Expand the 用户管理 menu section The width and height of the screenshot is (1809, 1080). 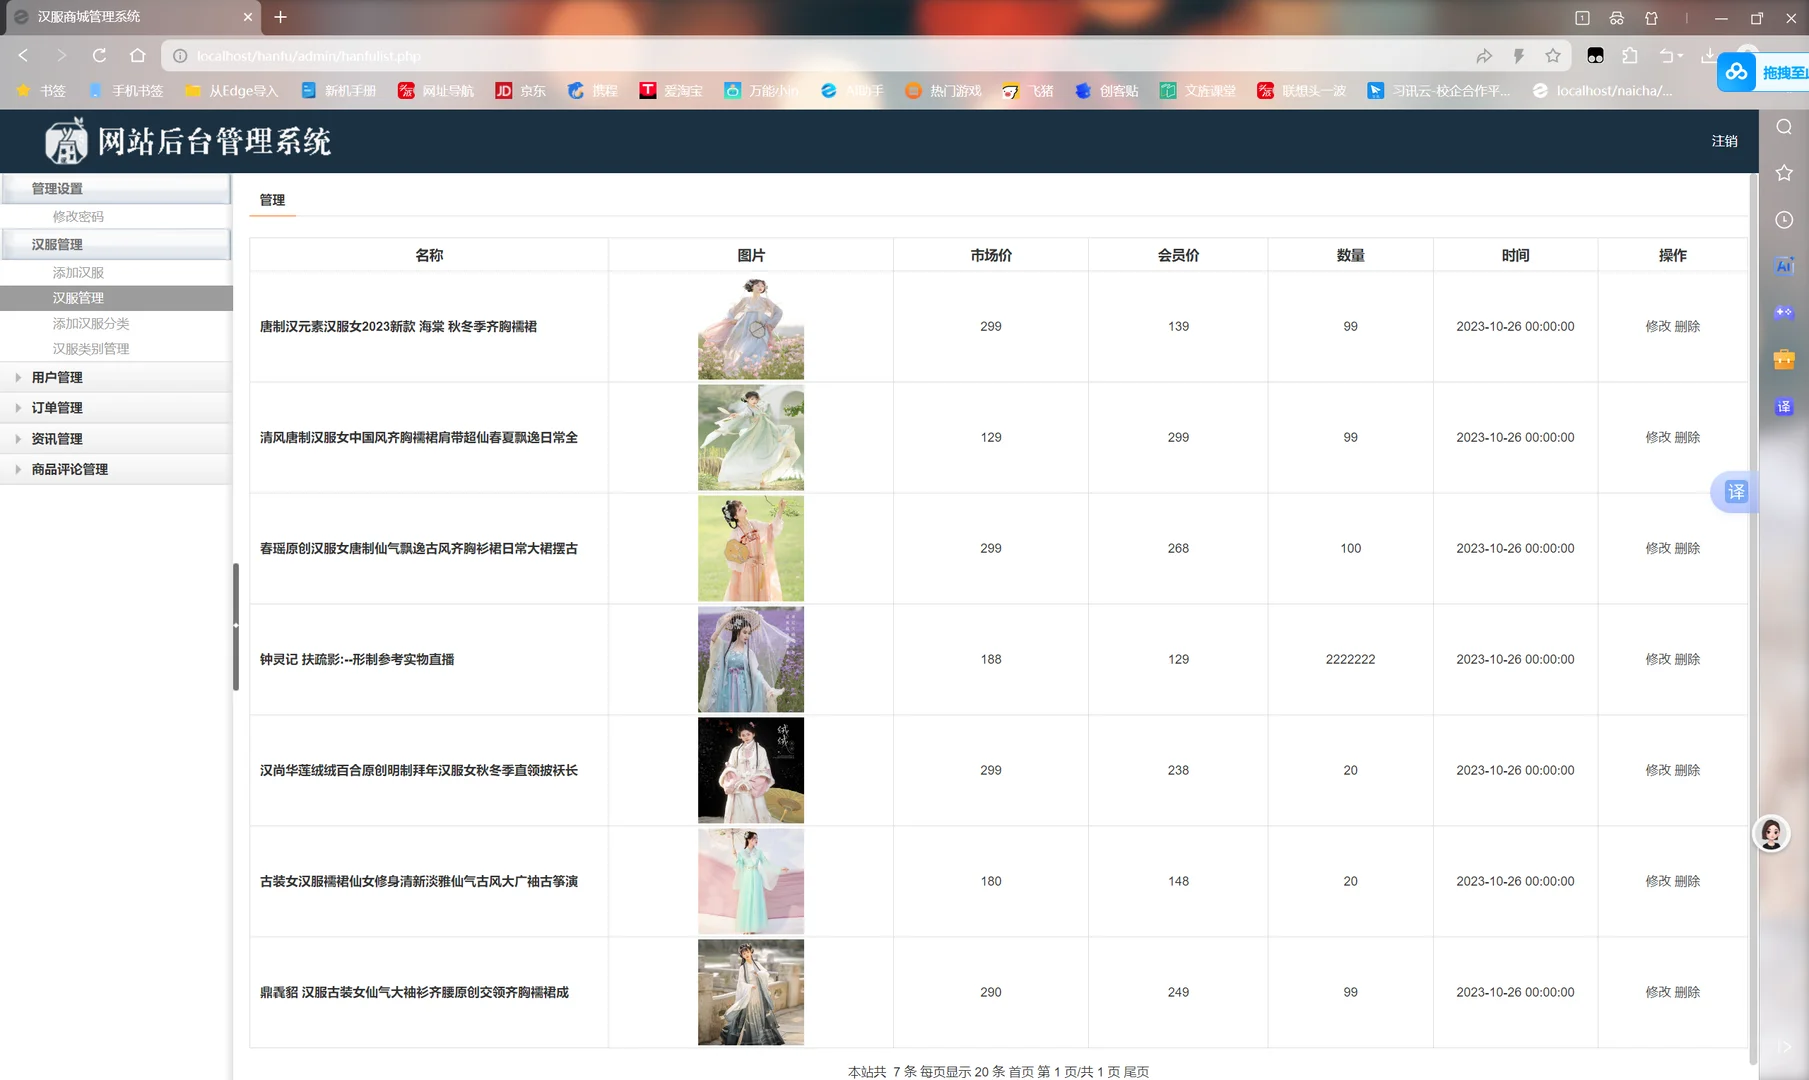tap(116, 378)
